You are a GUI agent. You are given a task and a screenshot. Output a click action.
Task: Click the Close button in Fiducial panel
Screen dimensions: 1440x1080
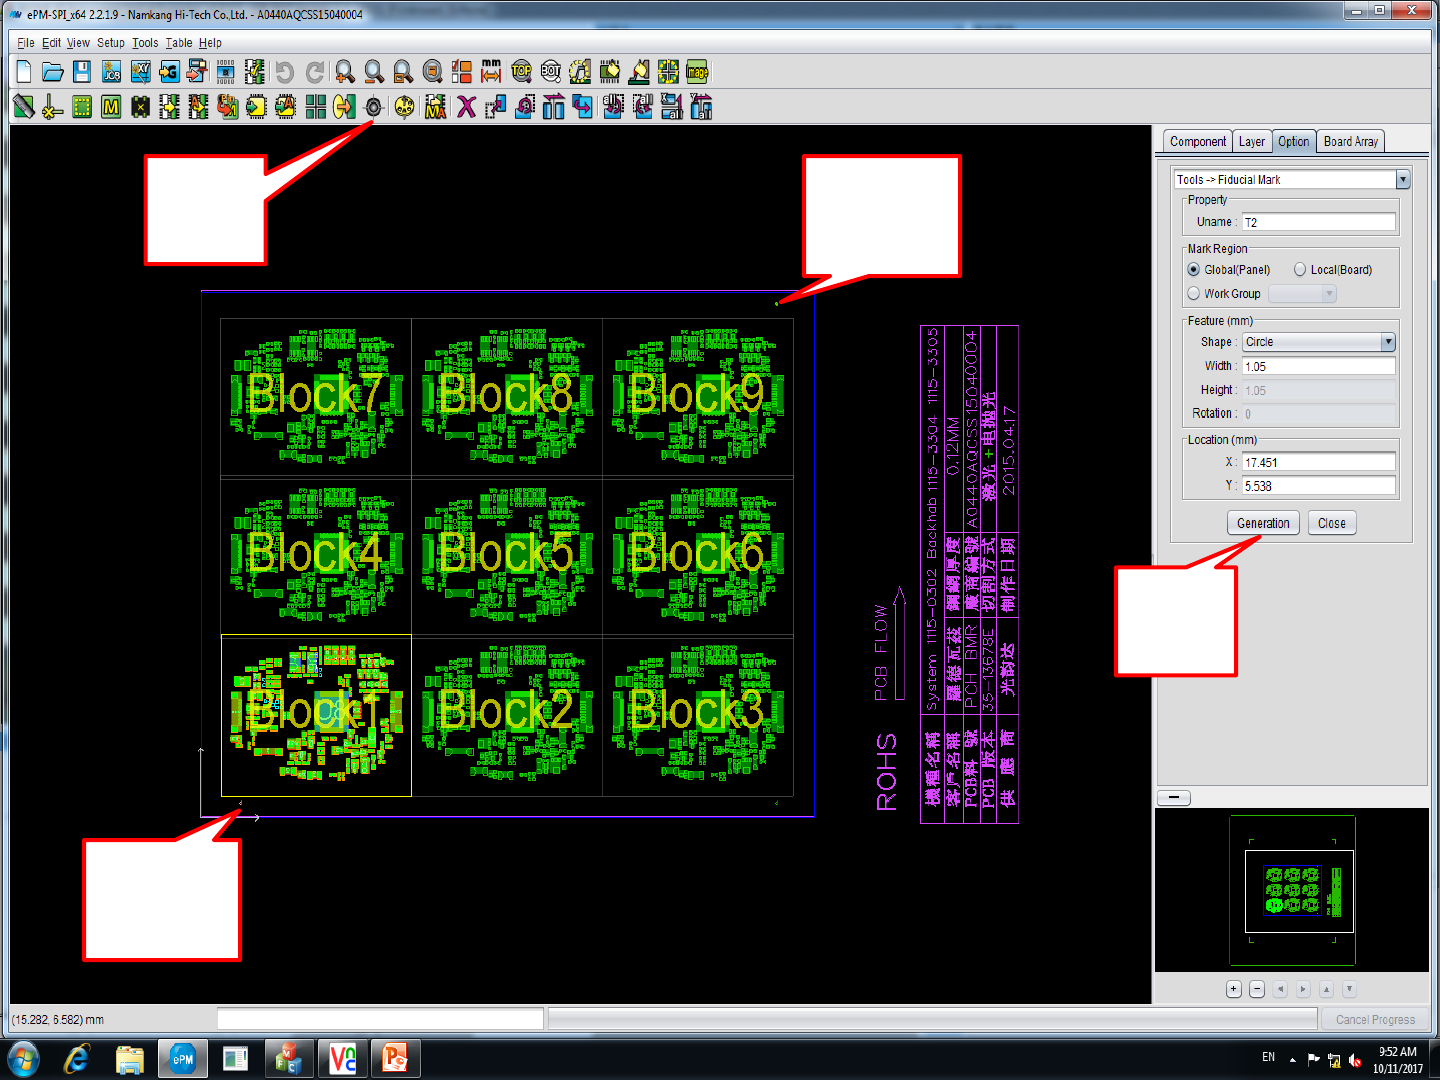[x=1332, y=523]
